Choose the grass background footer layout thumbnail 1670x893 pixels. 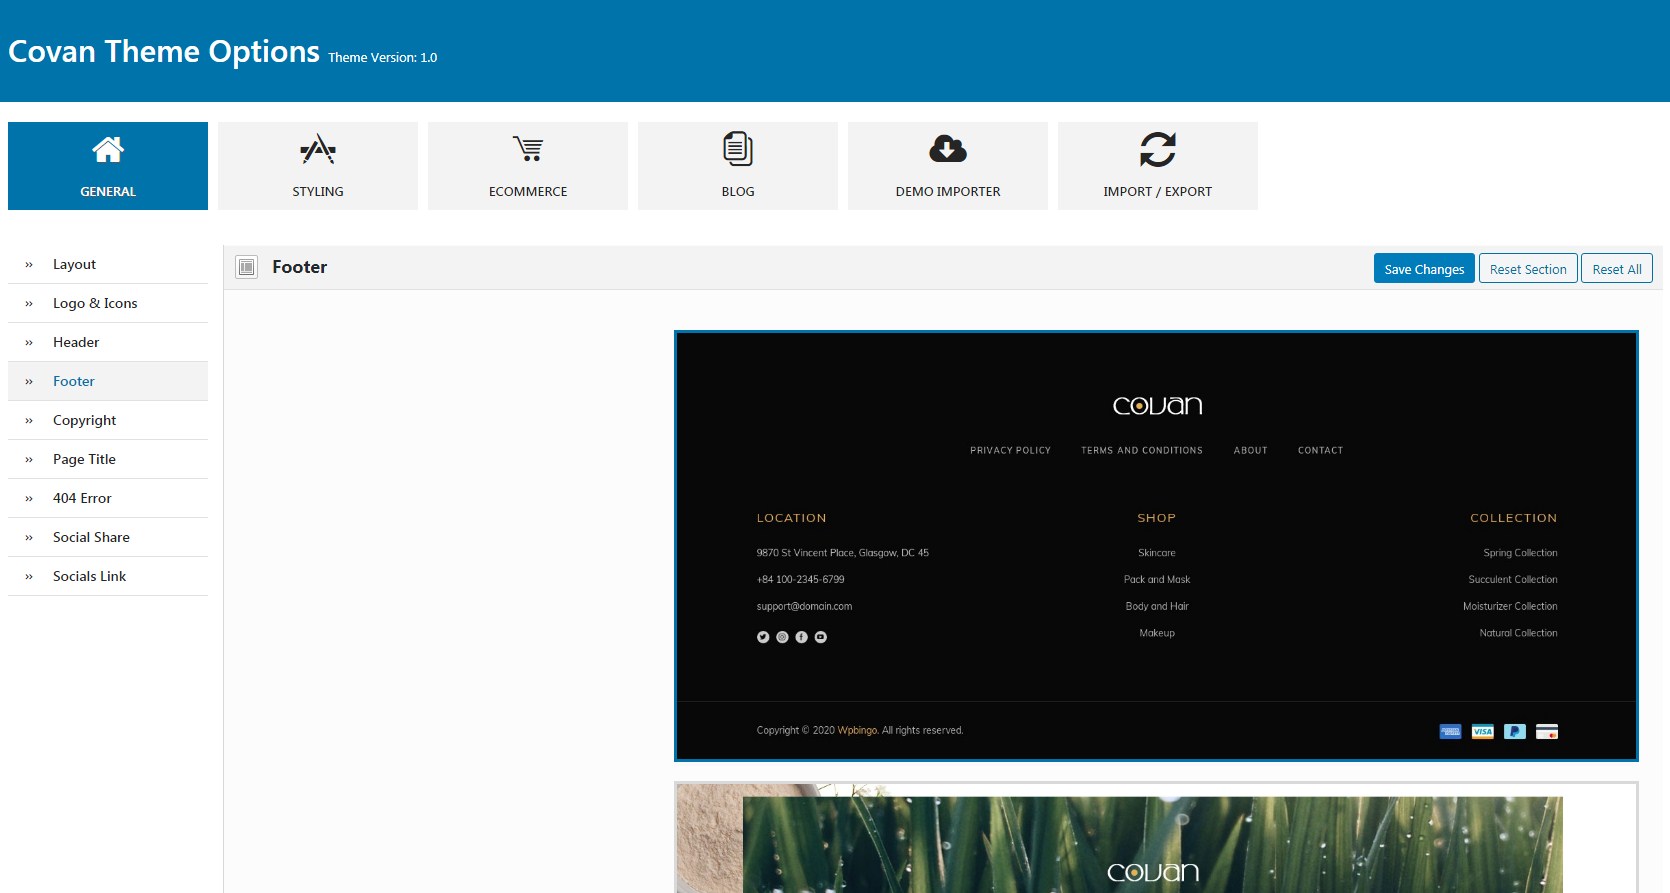pos(1156,838)
